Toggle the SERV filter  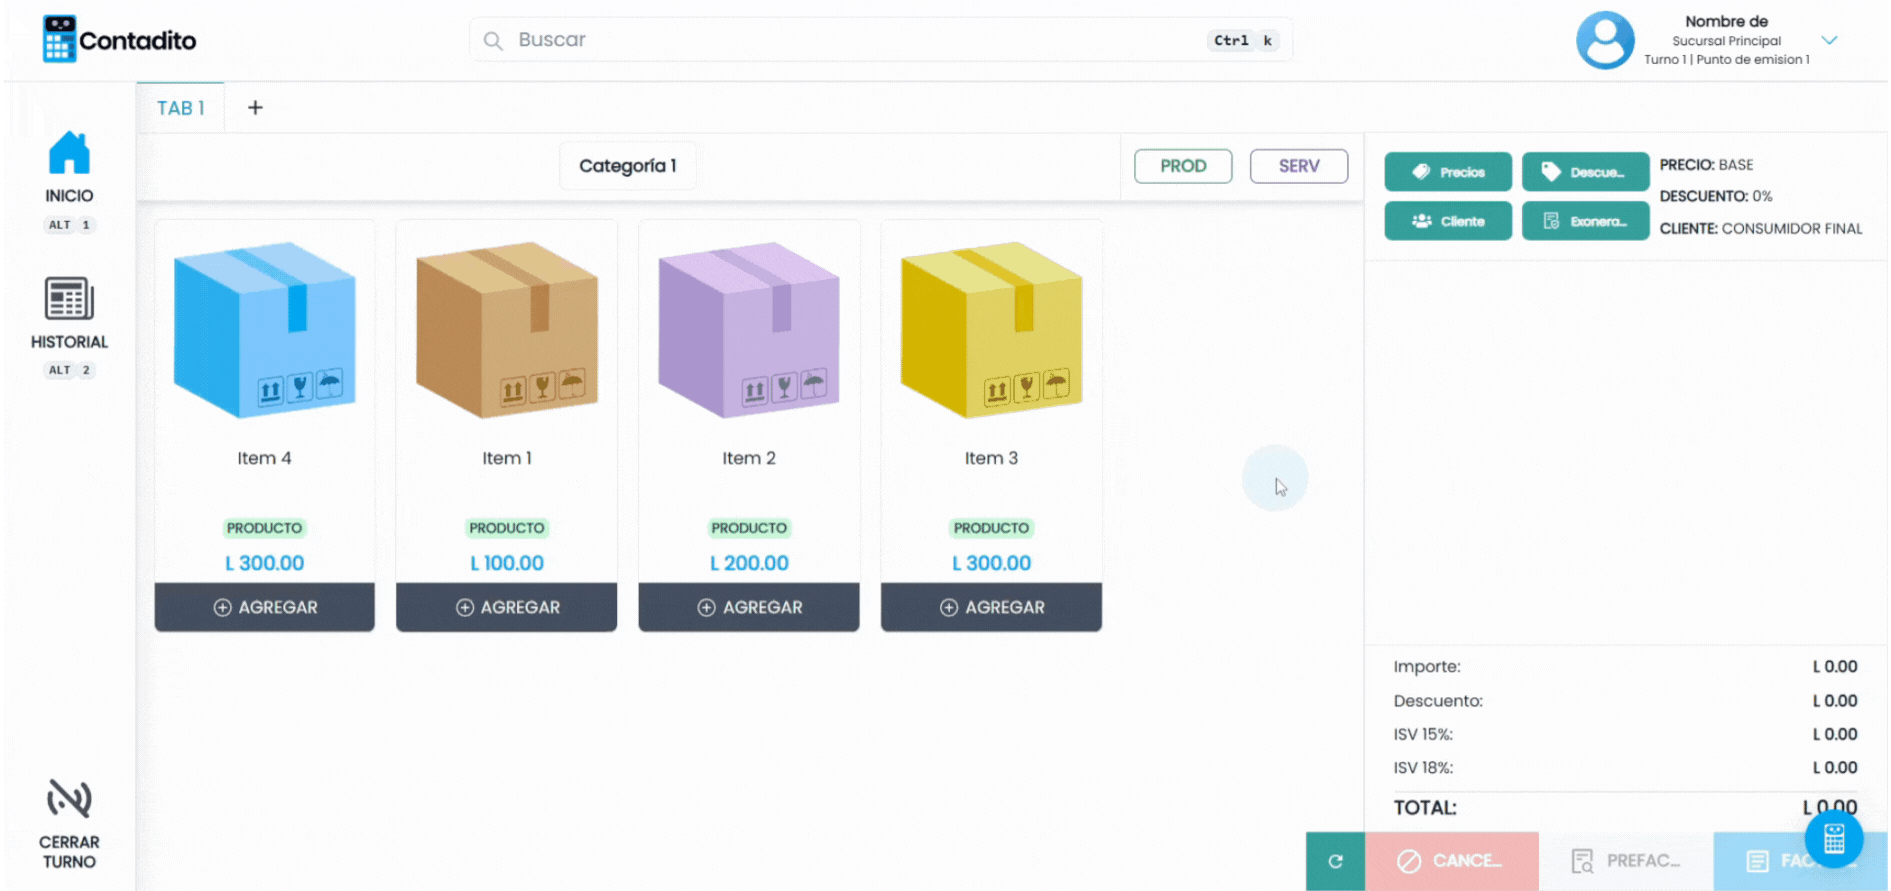pos(1299,166)
